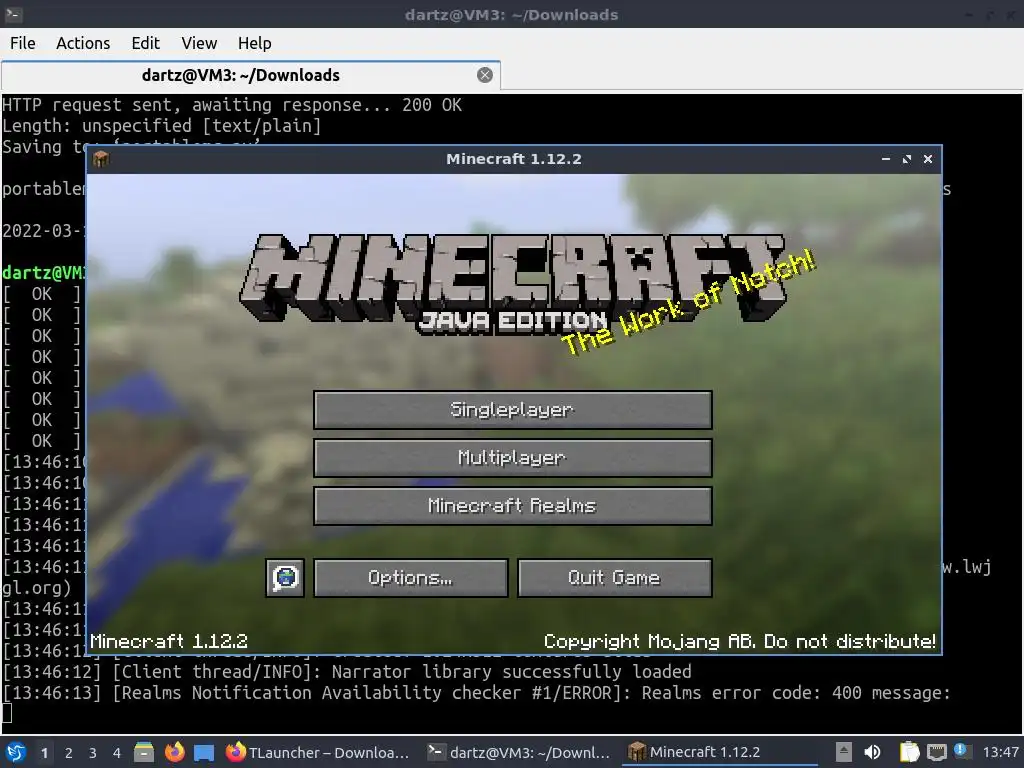Viewport: 1024px width, 768px height.
Task: Click Copyright Mojang AB text
Action: click(740, 641)
